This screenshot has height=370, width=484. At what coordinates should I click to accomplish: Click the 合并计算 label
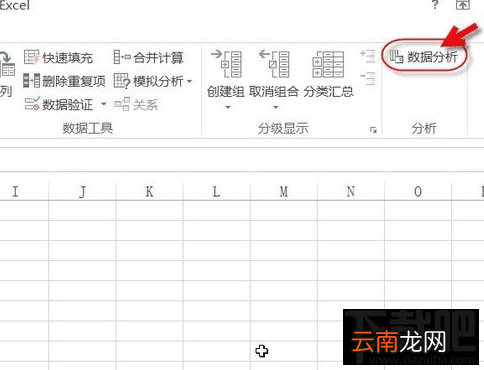158,58
